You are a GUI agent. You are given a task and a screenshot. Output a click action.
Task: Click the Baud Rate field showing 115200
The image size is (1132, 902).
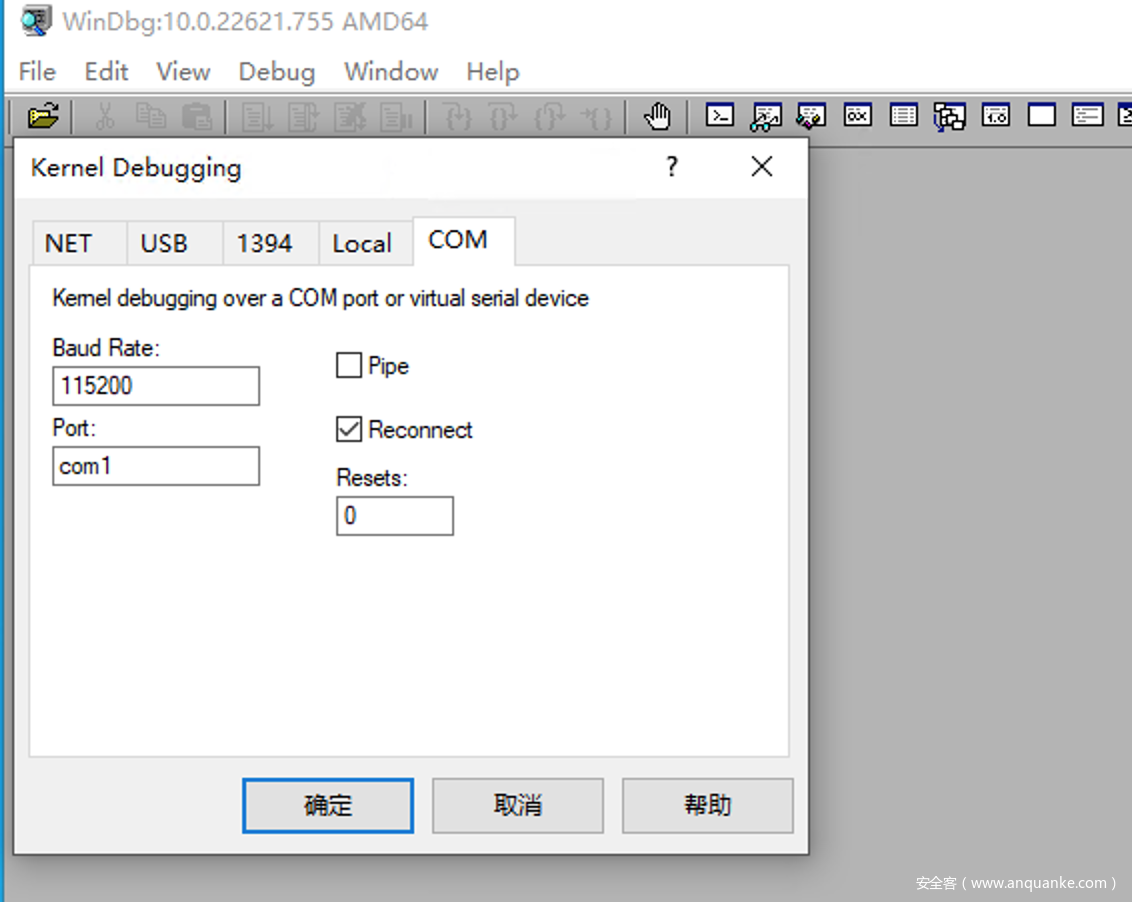156,386
